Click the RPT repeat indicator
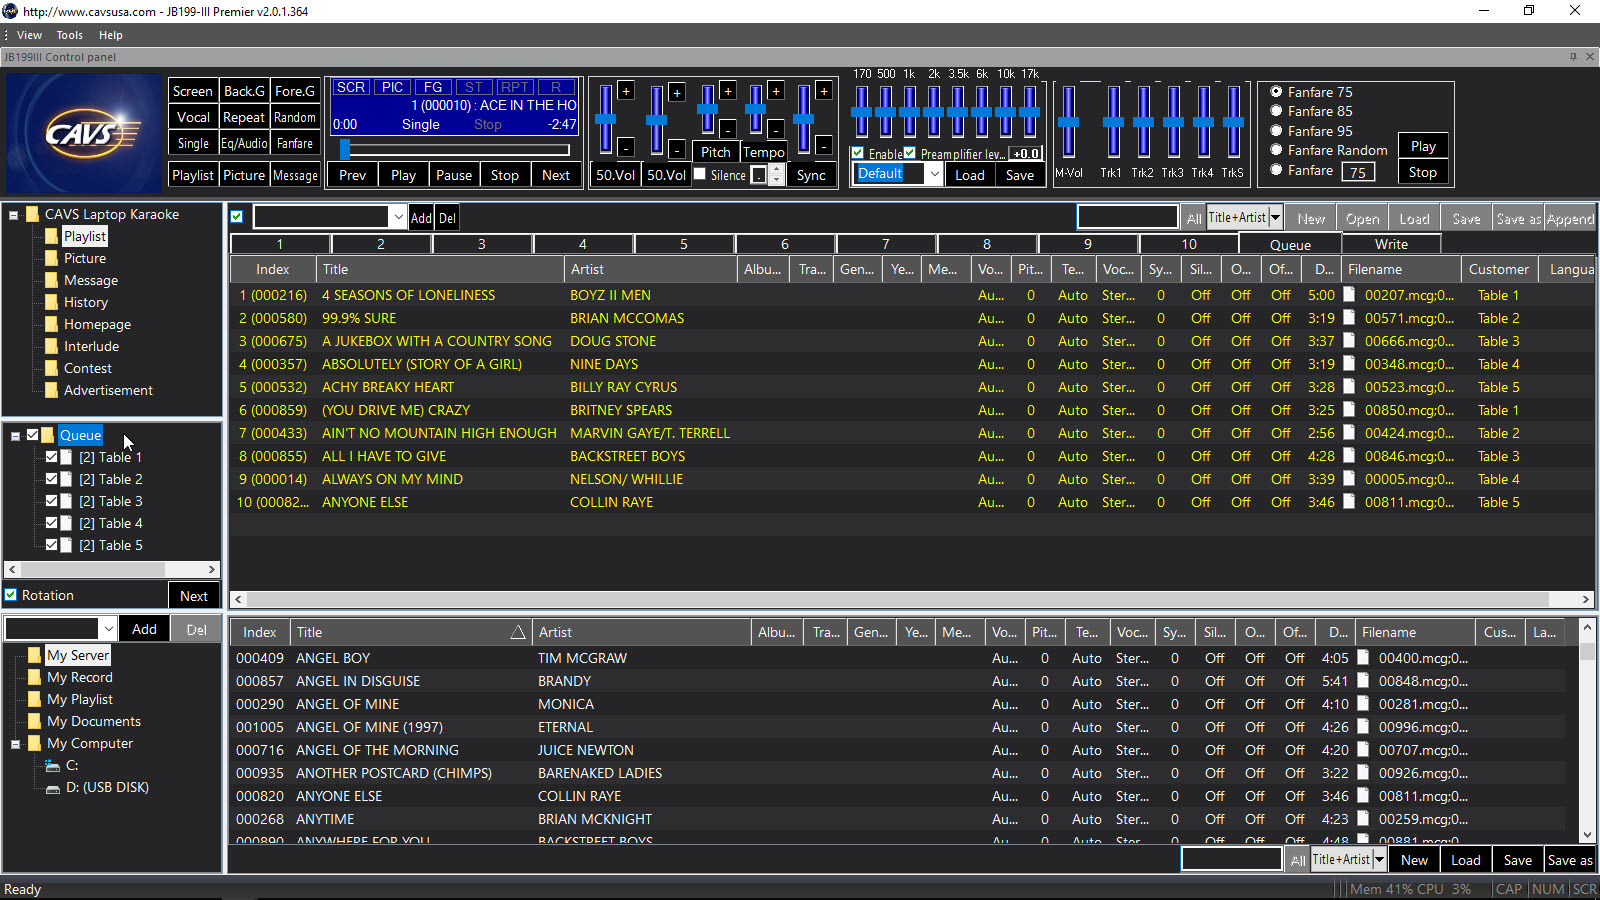 [x=515, y=88]
